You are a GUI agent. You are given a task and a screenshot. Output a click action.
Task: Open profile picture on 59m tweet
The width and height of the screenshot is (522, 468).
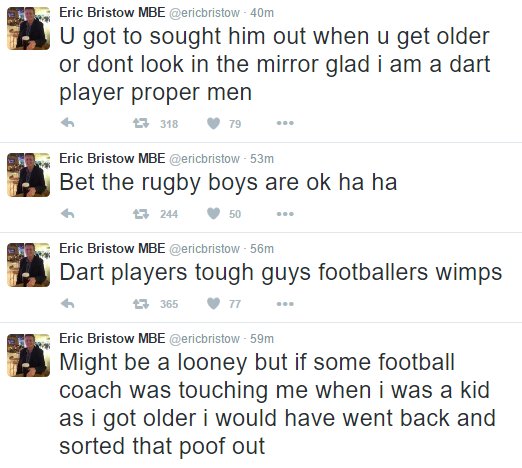coord(29,355)
